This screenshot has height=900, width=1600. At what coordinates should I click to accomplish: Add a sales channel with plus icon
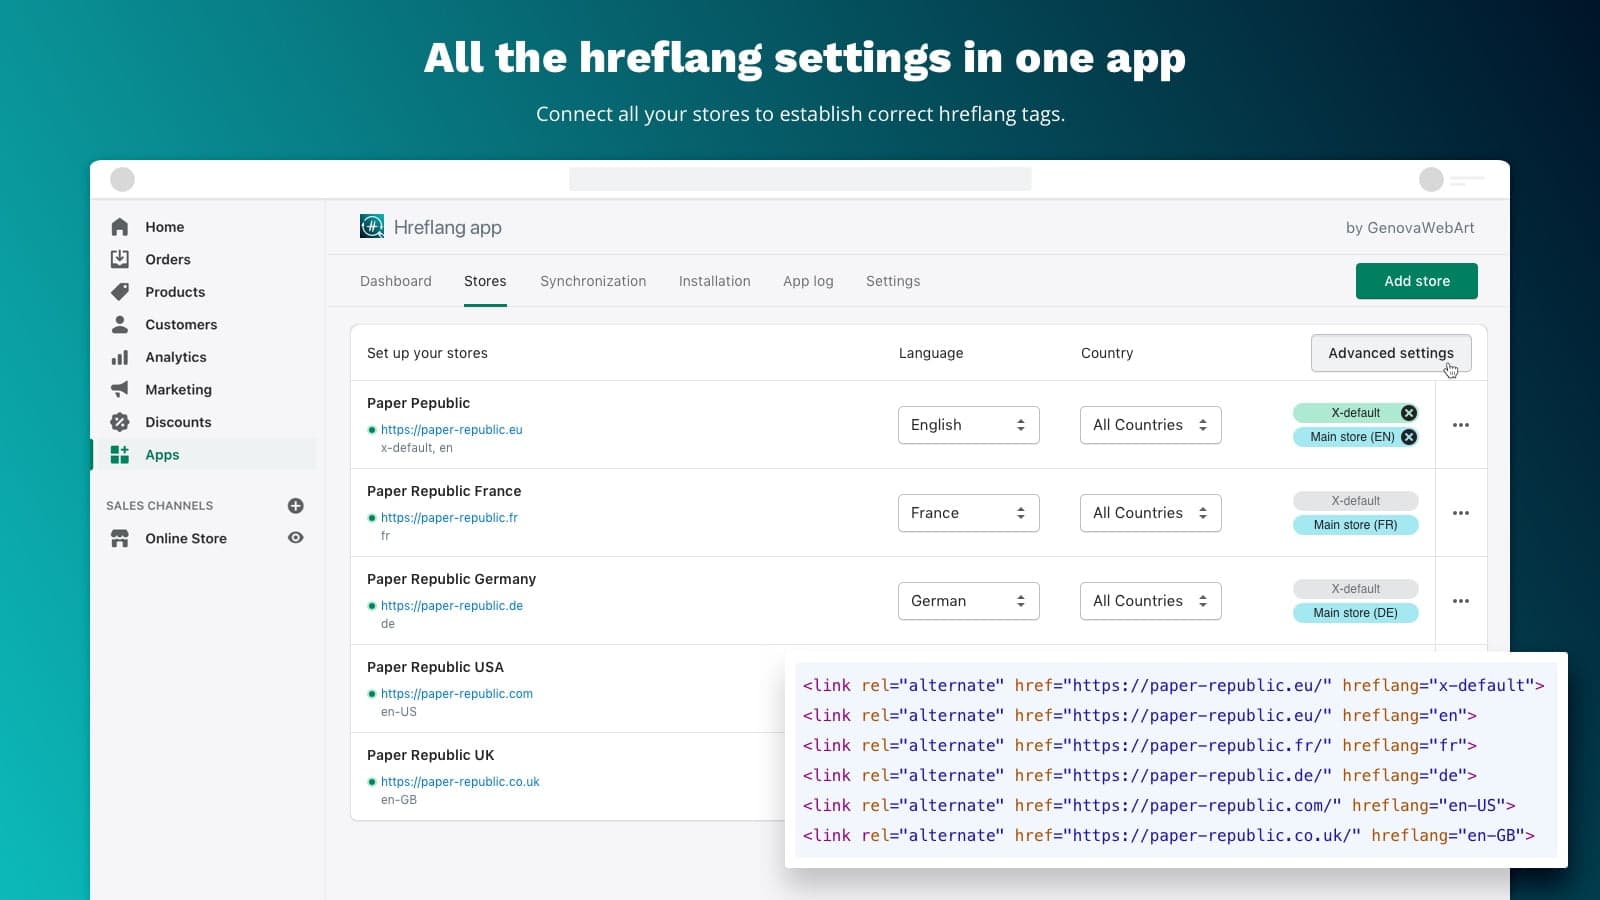coord(295,506)
